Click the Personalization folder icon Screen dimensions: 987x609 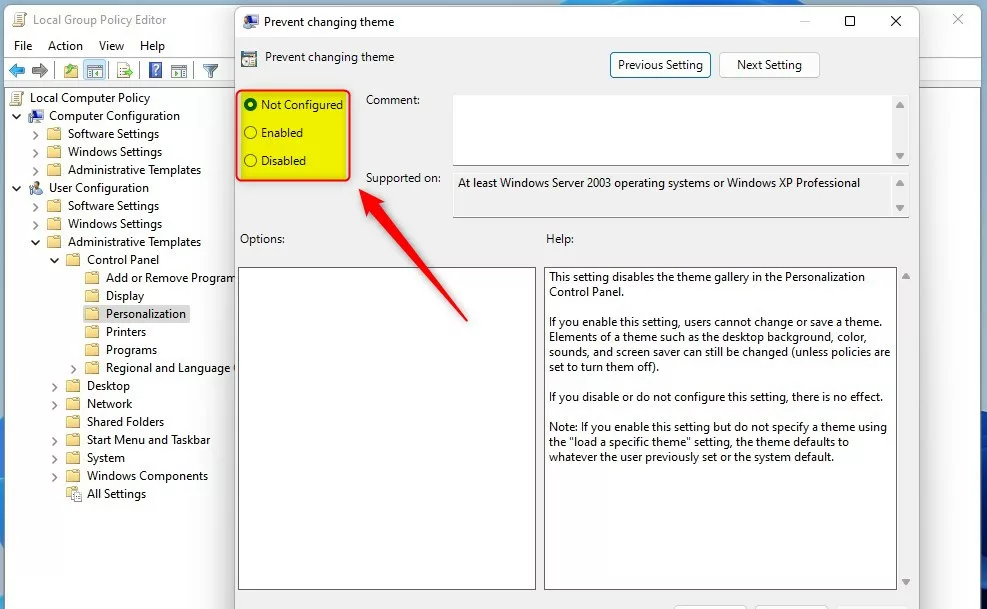click(93, 314)
